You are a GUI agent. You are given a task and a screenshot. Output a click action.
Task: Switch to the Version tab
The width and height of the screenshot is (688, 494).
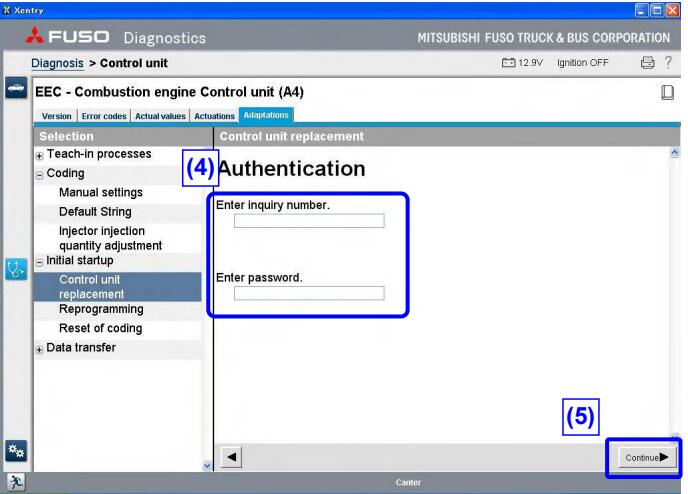point(56,116)
